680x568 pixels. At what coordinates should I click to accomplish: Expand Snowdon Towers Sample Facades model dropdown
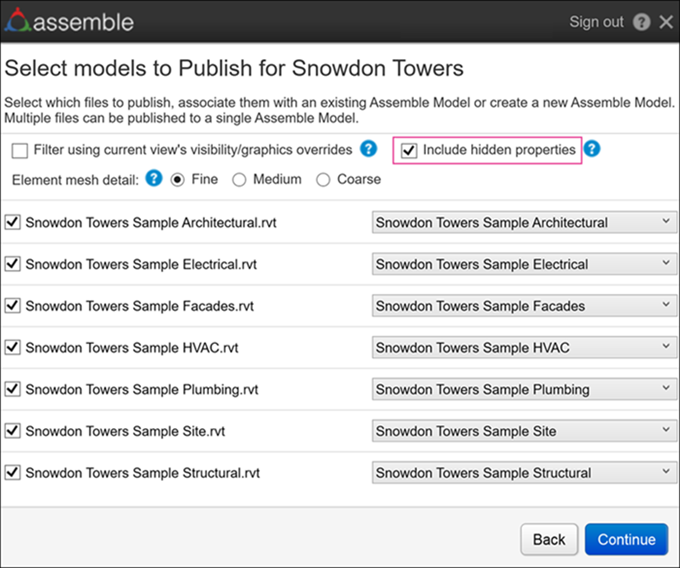(x=523, y=306)
